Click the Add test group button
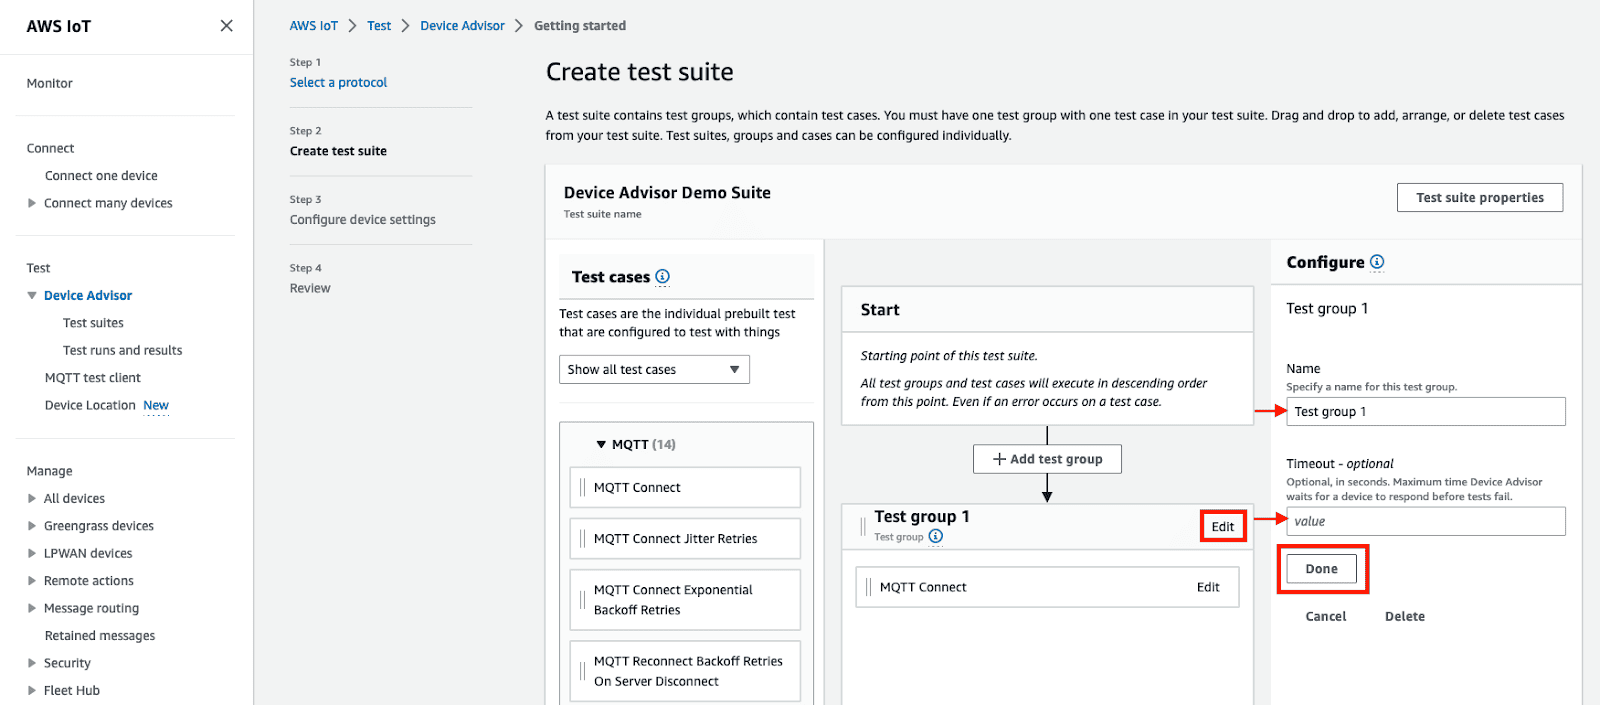This screenshot has height=705, width=1600. pyautogui.click(x=1047, y=458)
